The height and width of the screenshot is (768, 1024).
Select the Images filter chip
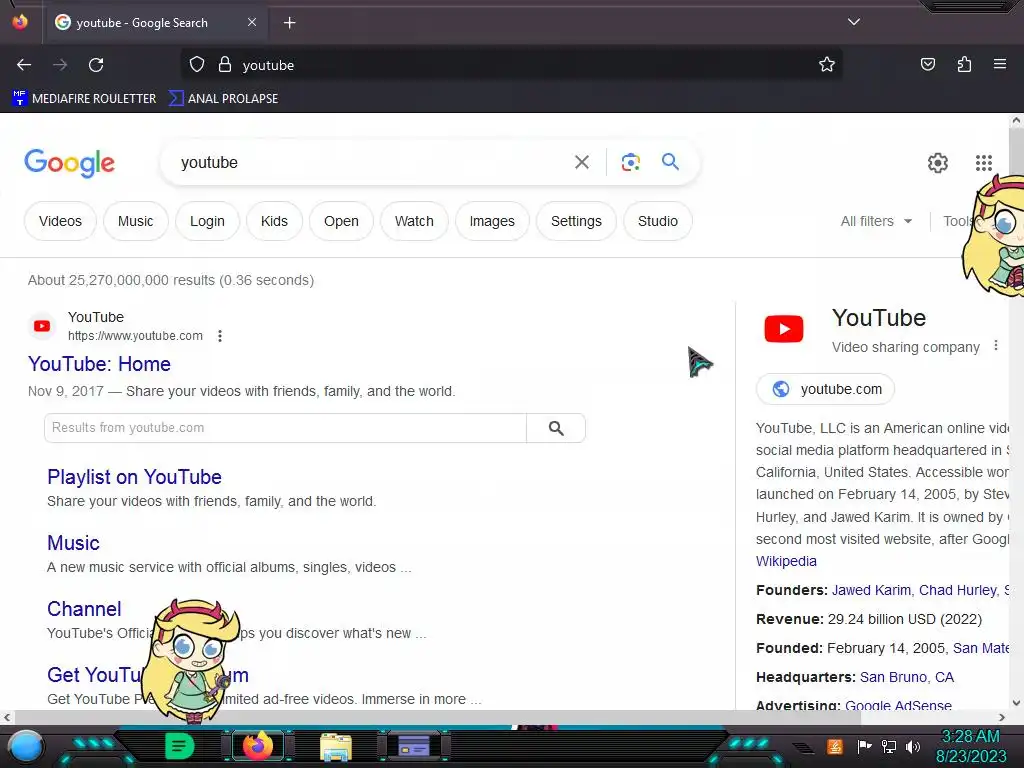pyautogui.click(x=492, y=221)
